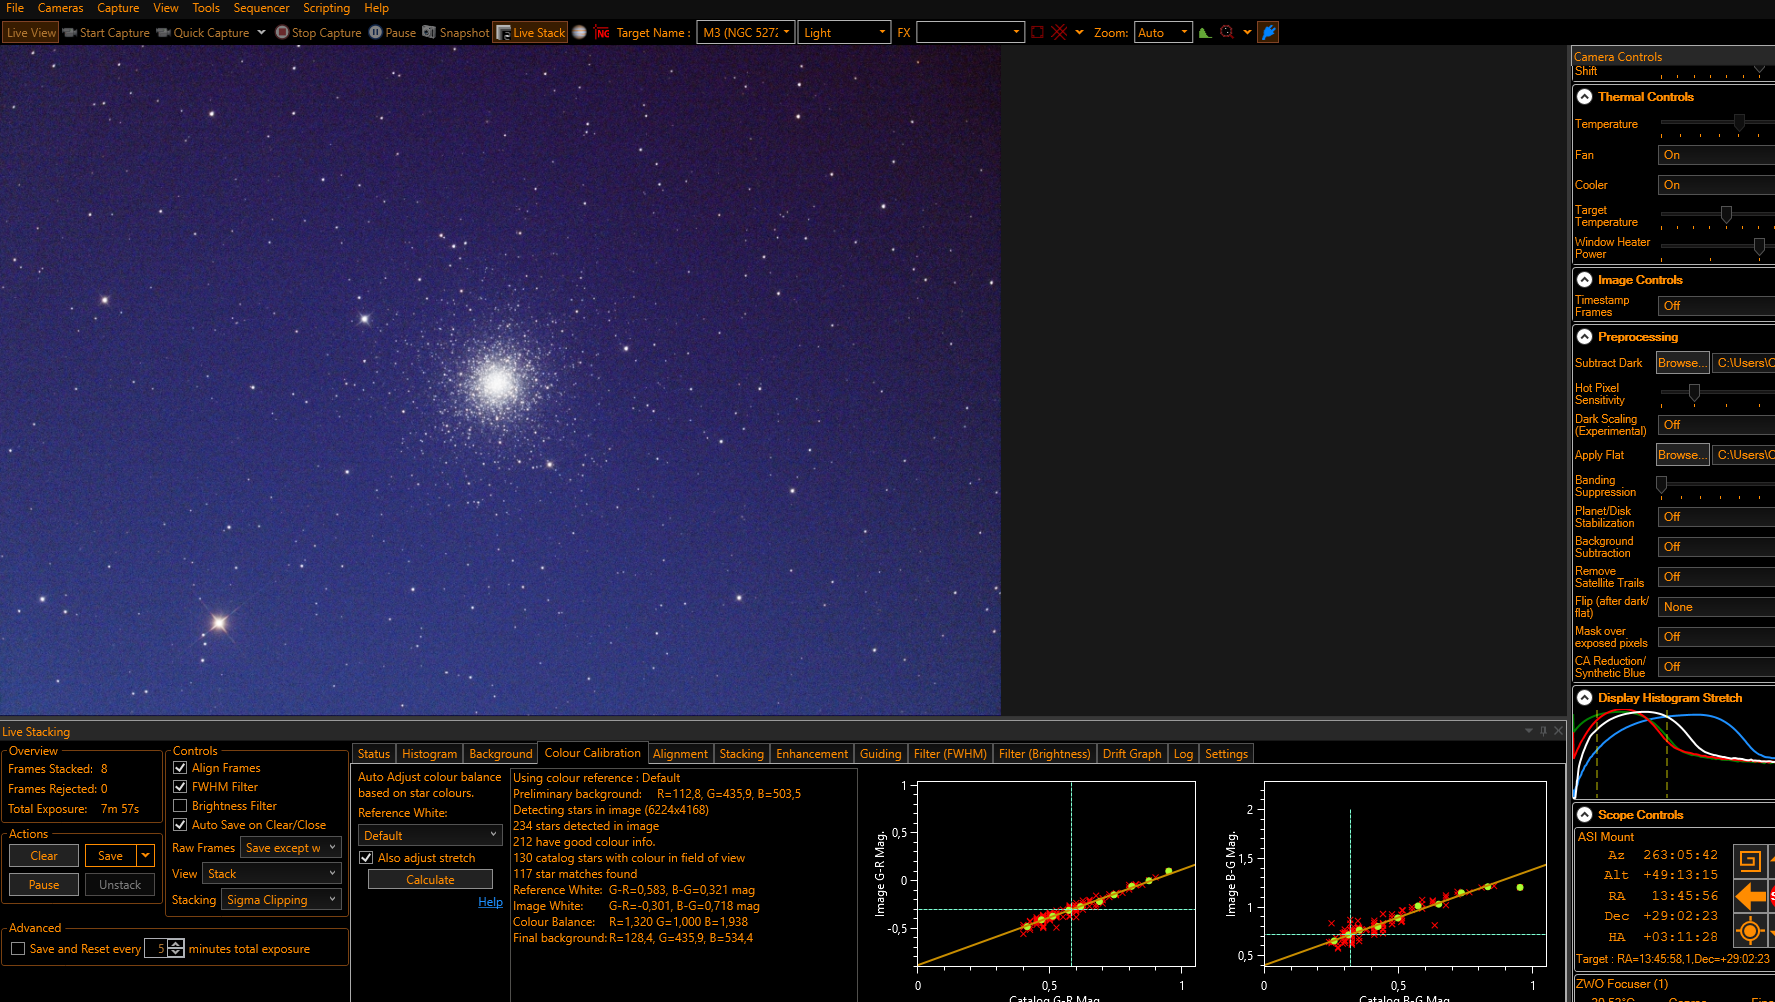Image resolution: width=1775 pixels, height=1002 pixels.
Task: Click the Live View toolbar button
Action: click(x=31, y=33)
